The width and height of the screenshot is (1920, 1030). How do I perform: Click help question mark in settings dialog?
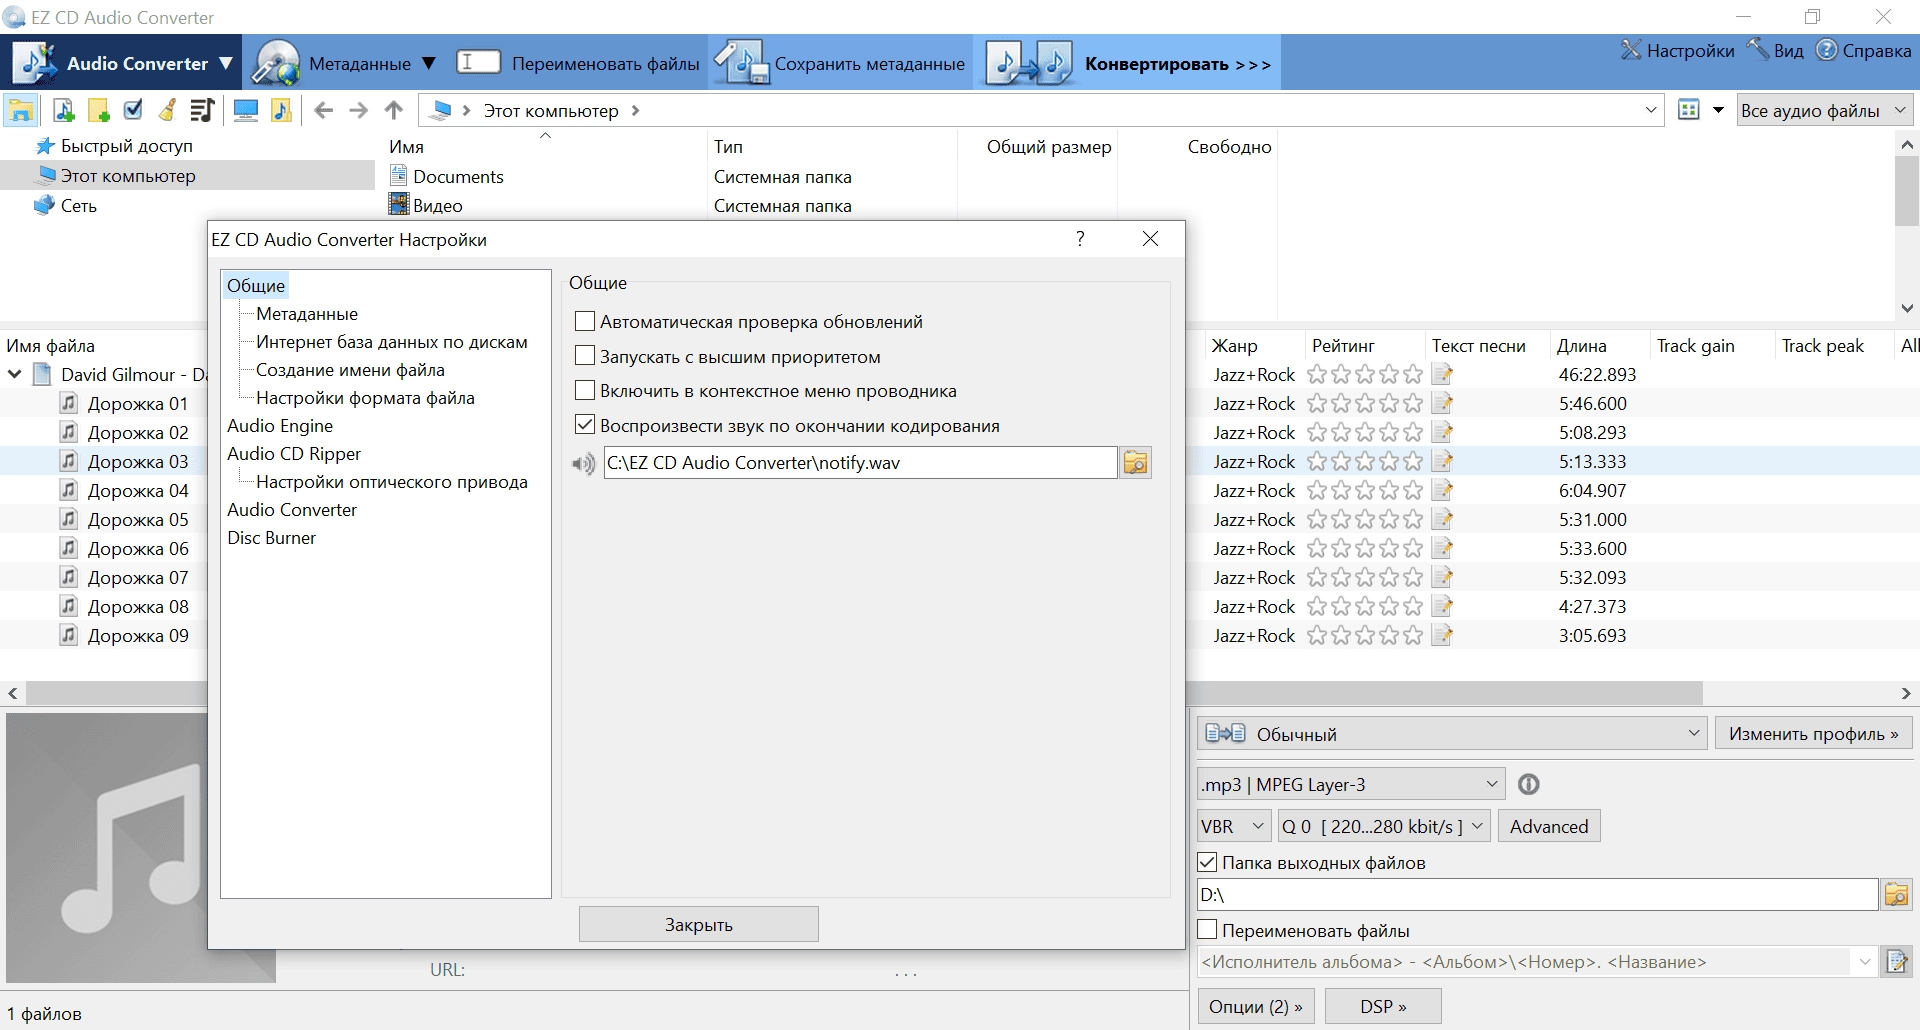coord(1080,239)
